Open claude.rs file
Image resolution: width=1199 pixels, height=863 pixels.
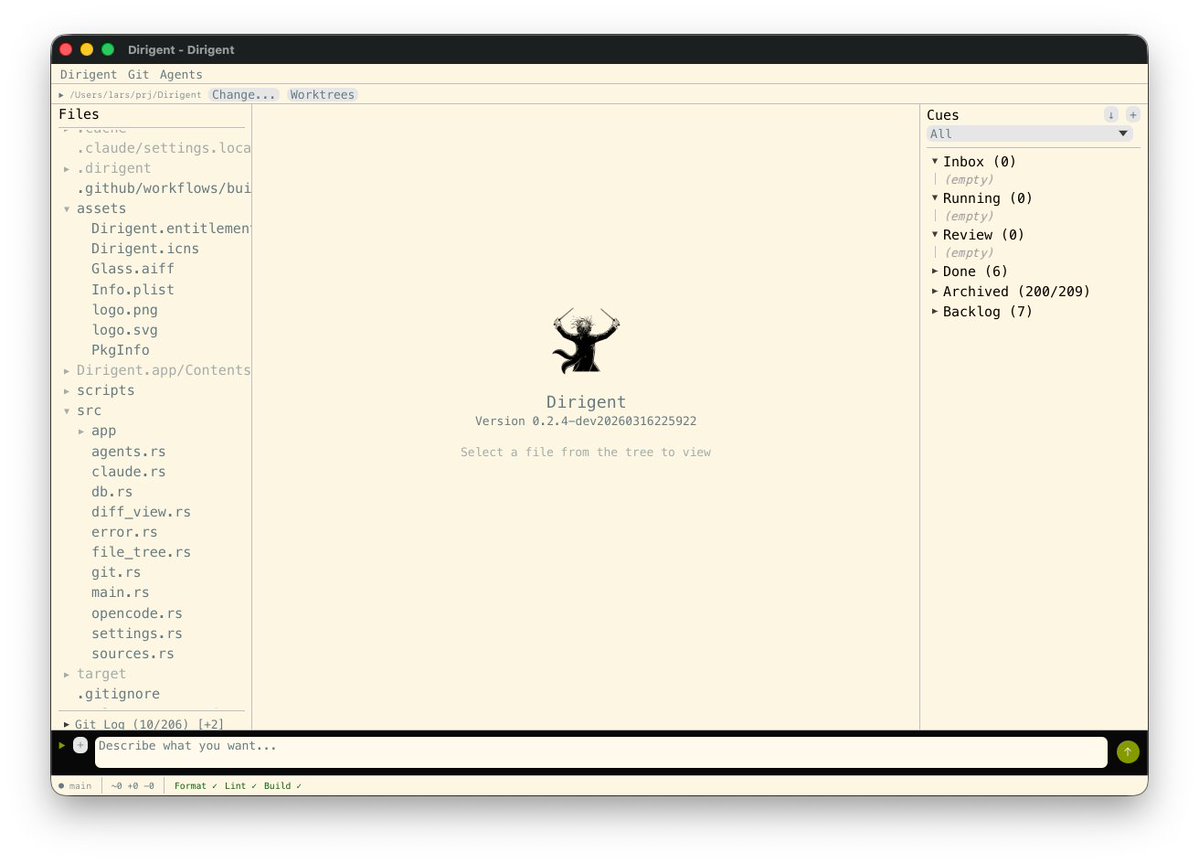[x=128, y=472]
